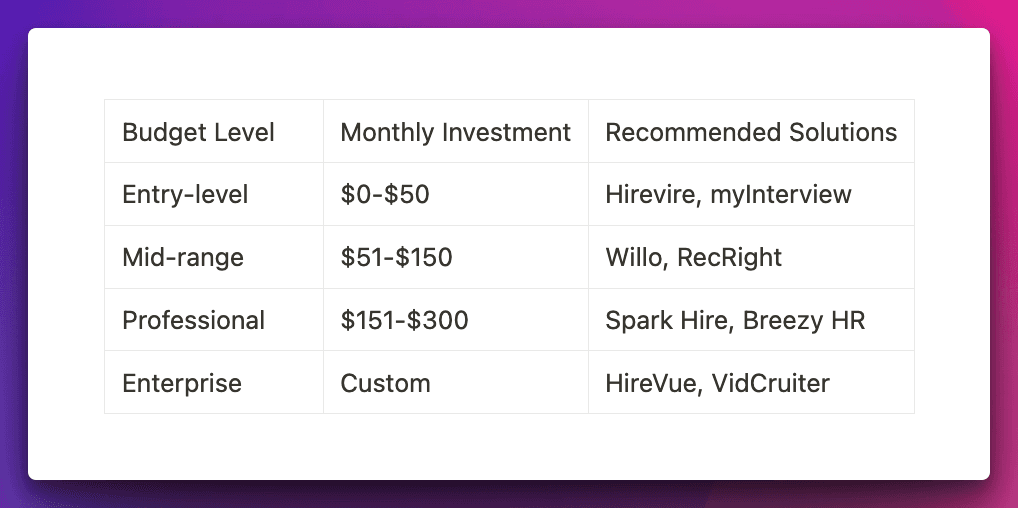Screen dimensions: 1018x508
Task: Select the Professional budget level cell
Action: click(193, 320)
